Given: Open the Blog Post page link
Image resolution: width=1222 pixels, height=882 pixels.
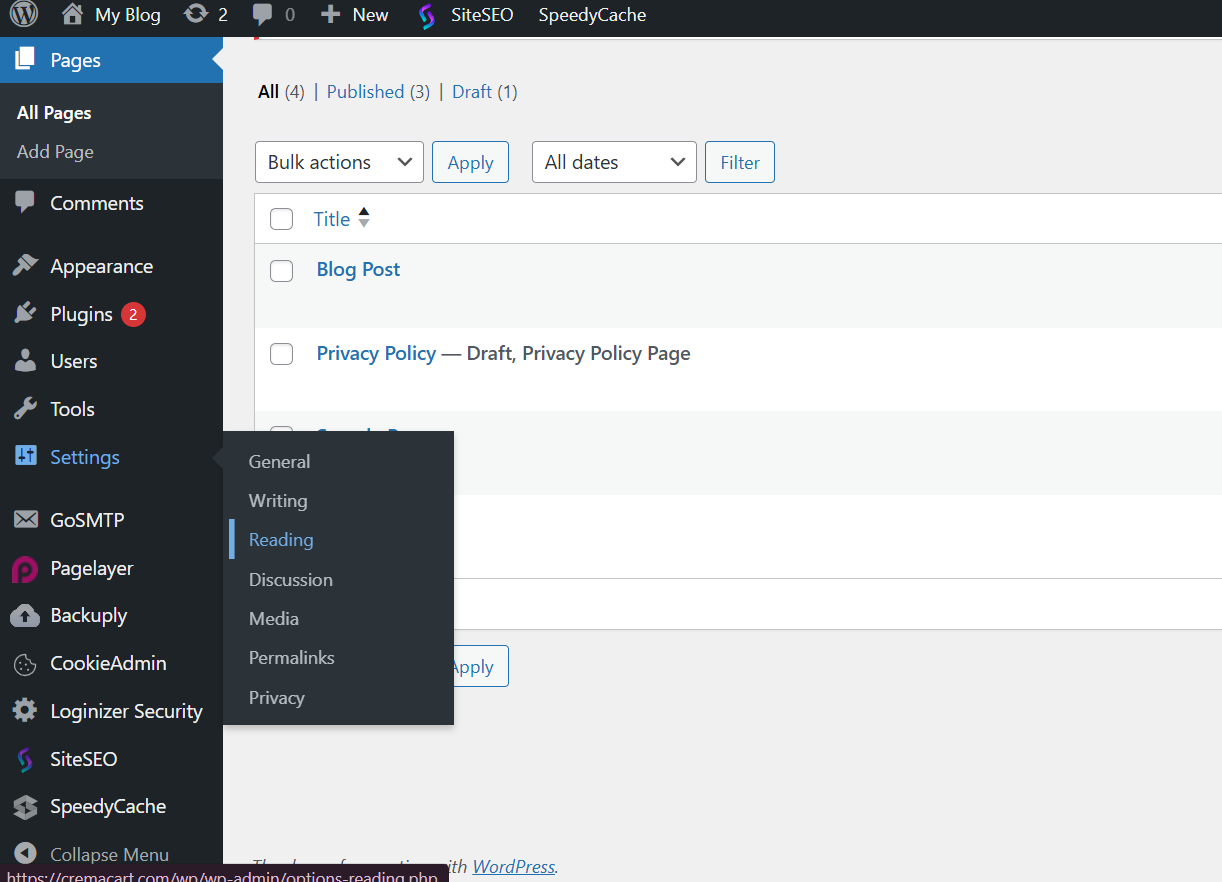Looking at the screenshot, I should point(358,269).
